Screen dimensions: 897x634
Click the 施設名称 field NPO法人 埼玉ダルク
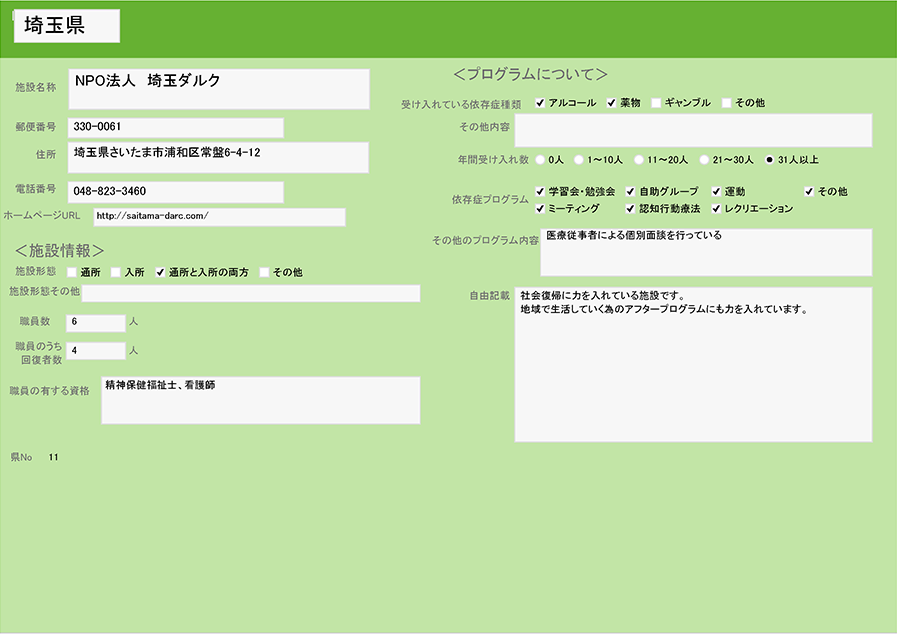pos(218,89)
